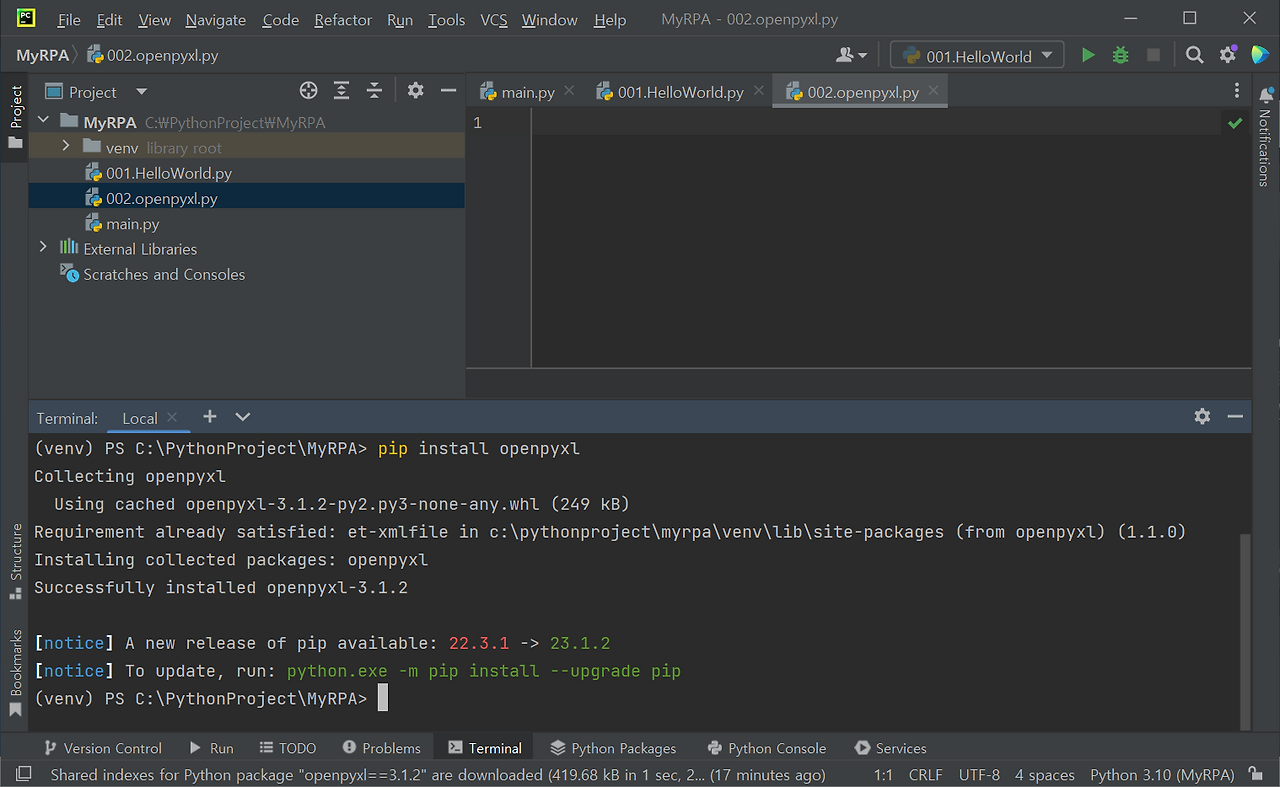Viewport: 1280px width, 787px height.
Task: Run the 001.HelloWorld configuration
Action: 1088,56
